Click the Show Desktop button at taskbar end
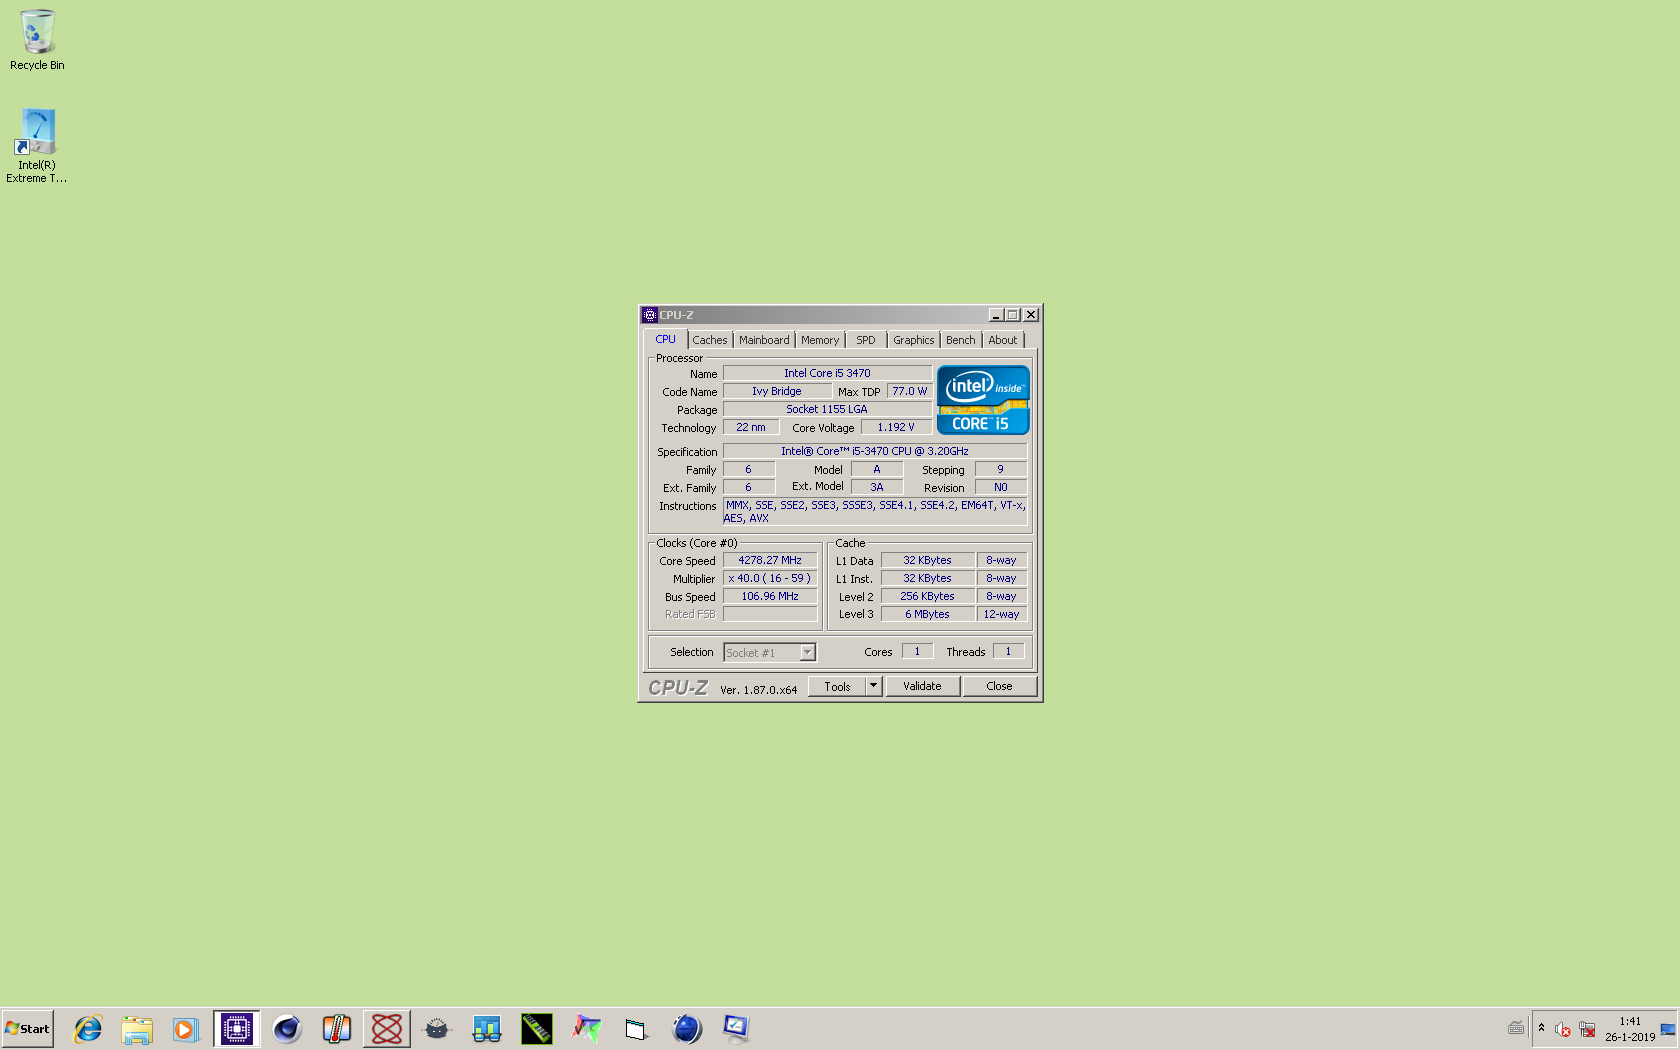The width and height of the screenshot is (1680, 1050). pyautogui.click(x=1668, y=1028)
